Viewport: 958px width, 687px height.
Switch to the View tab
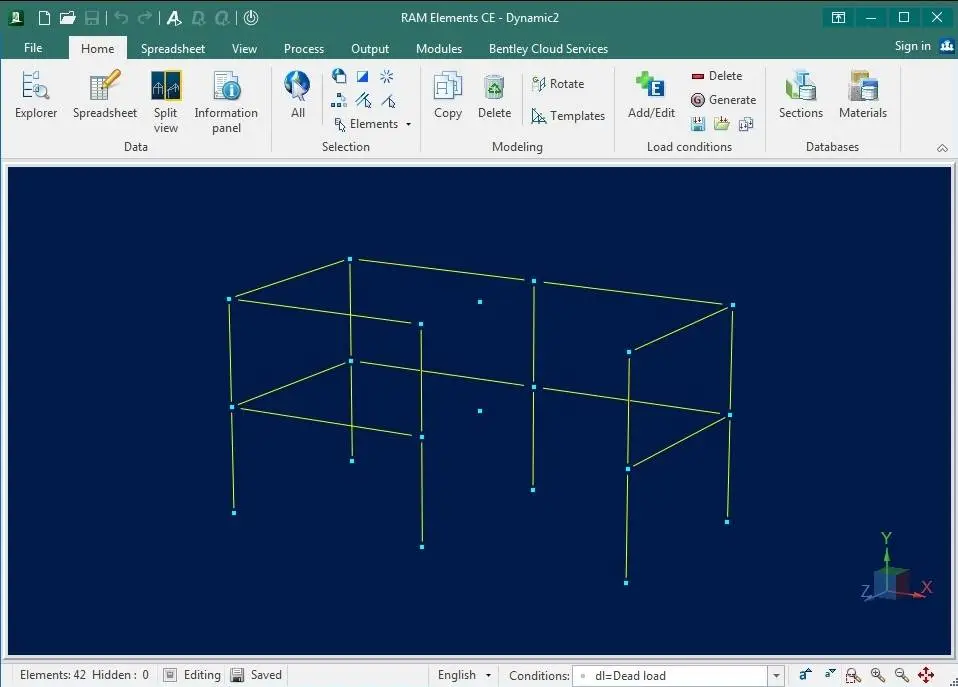click(x=244, y=48)
